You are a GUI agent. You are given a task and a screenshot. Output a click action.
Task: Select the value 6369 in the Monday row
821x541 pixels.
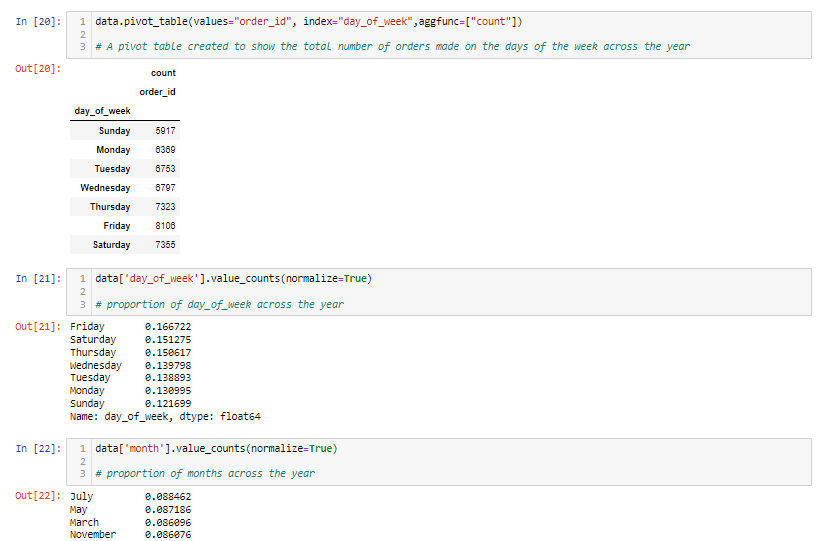pyautogui.click(x=165, y=150)
